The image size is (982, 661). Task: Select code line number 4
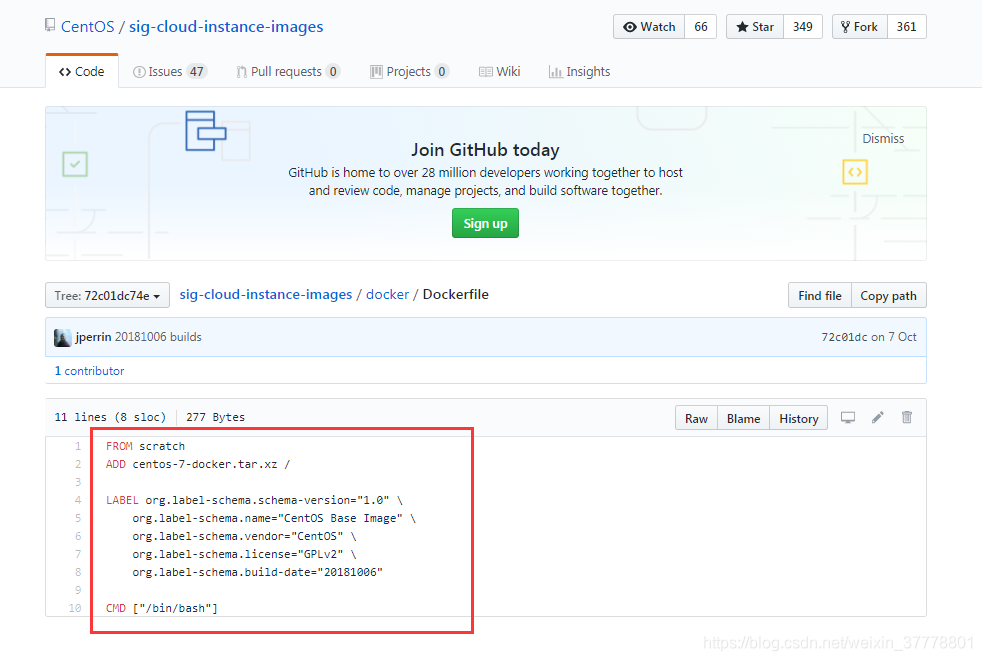[x=78, y=500]
